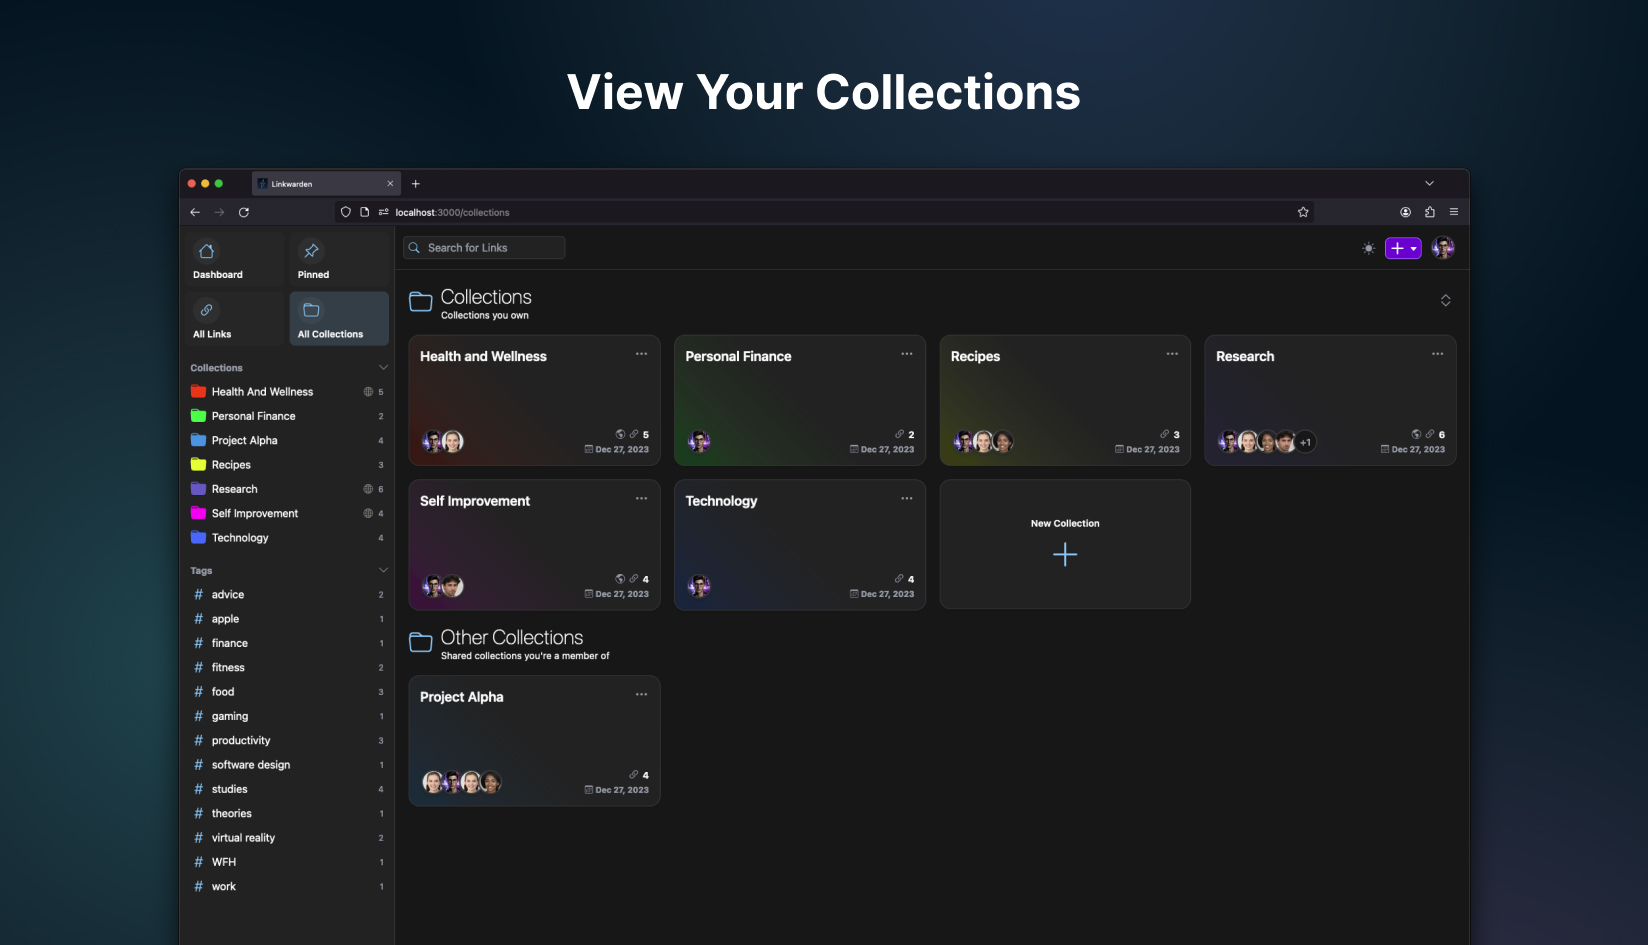Open the Pinned links section

coord(312,251)
